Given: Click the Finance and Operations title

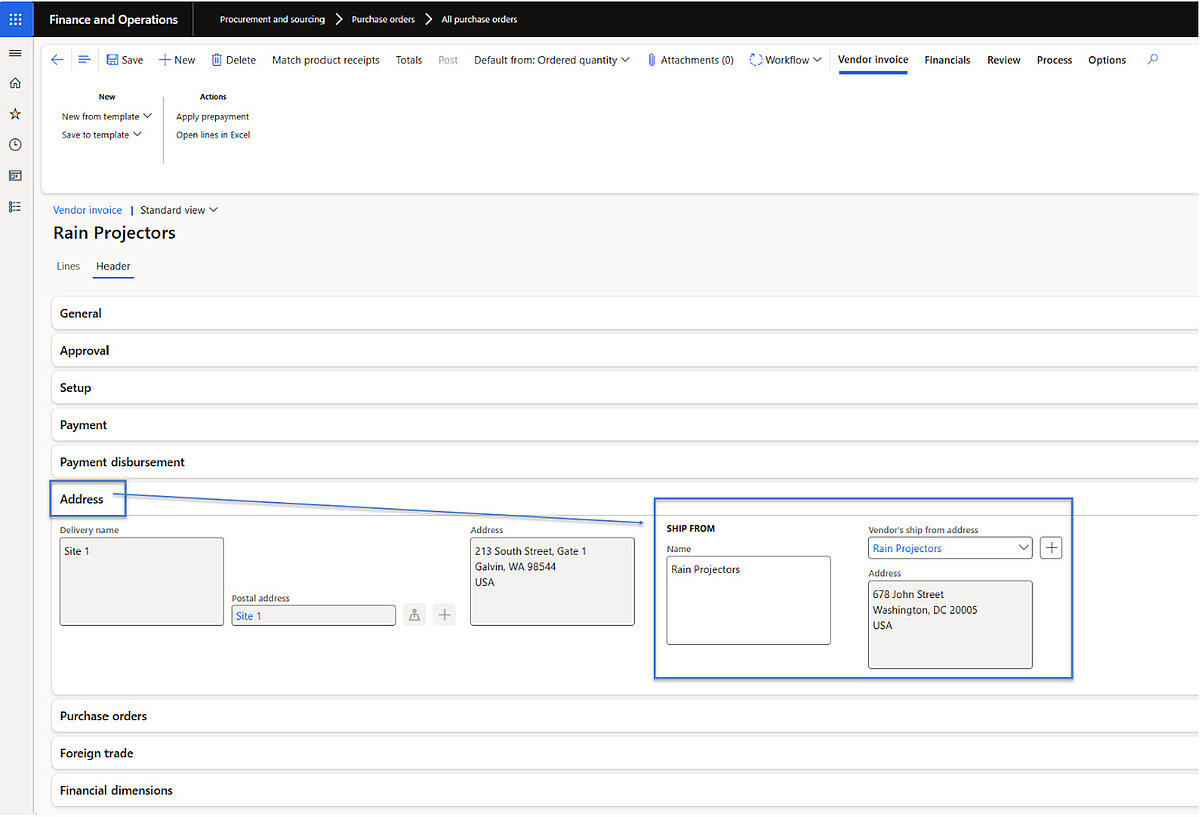Looking at the screenshot, I should click(x=113, y=19).
